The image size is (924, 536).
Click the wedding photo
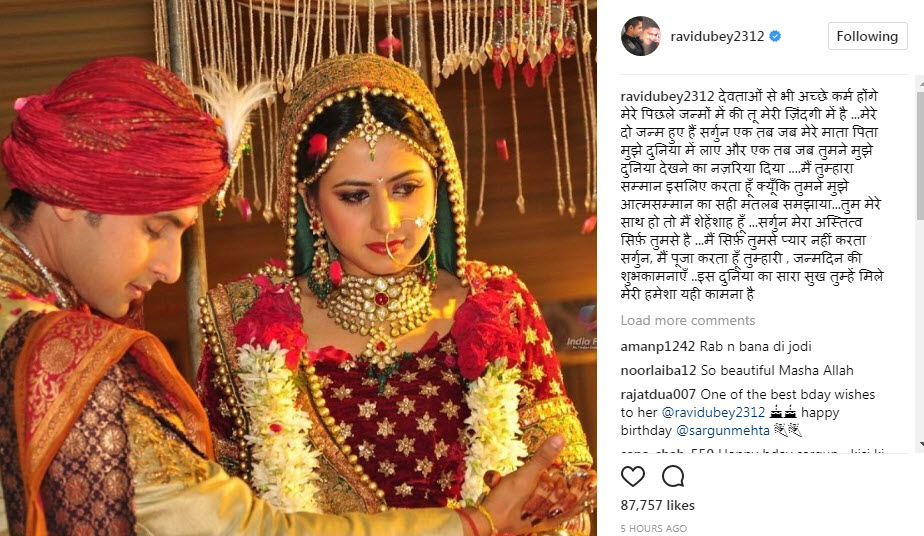pyautogui.click(x=298, y=268)
